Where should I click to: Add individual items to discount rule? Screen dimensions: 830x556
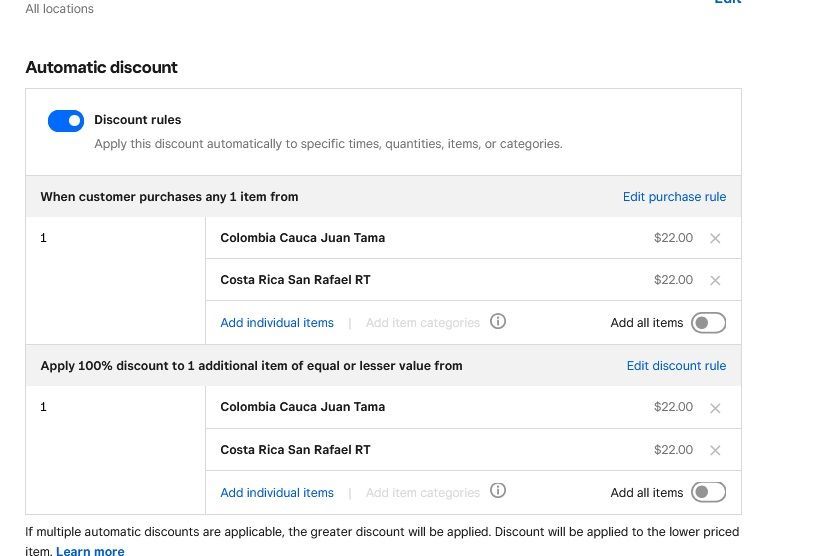[x=277, y=492]
